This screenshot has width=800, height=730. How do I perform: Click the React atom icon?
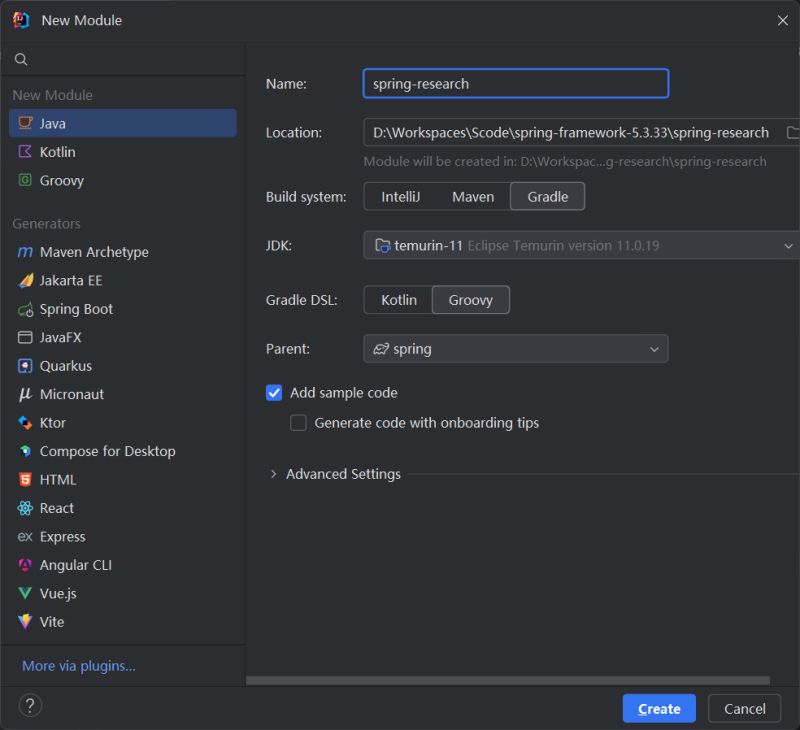25,508
